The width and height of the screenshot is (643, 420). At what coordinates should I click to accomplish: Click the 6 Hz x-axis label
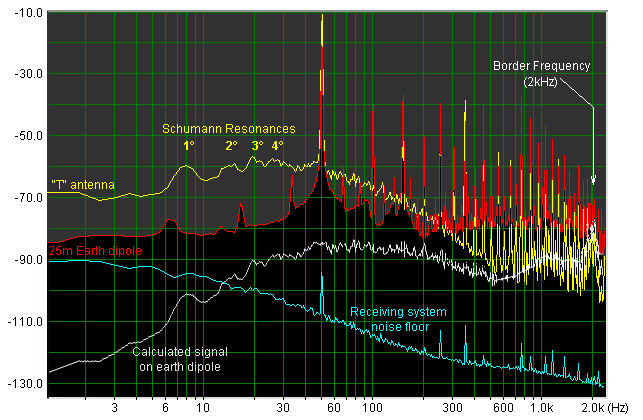[x=165, y=408]
